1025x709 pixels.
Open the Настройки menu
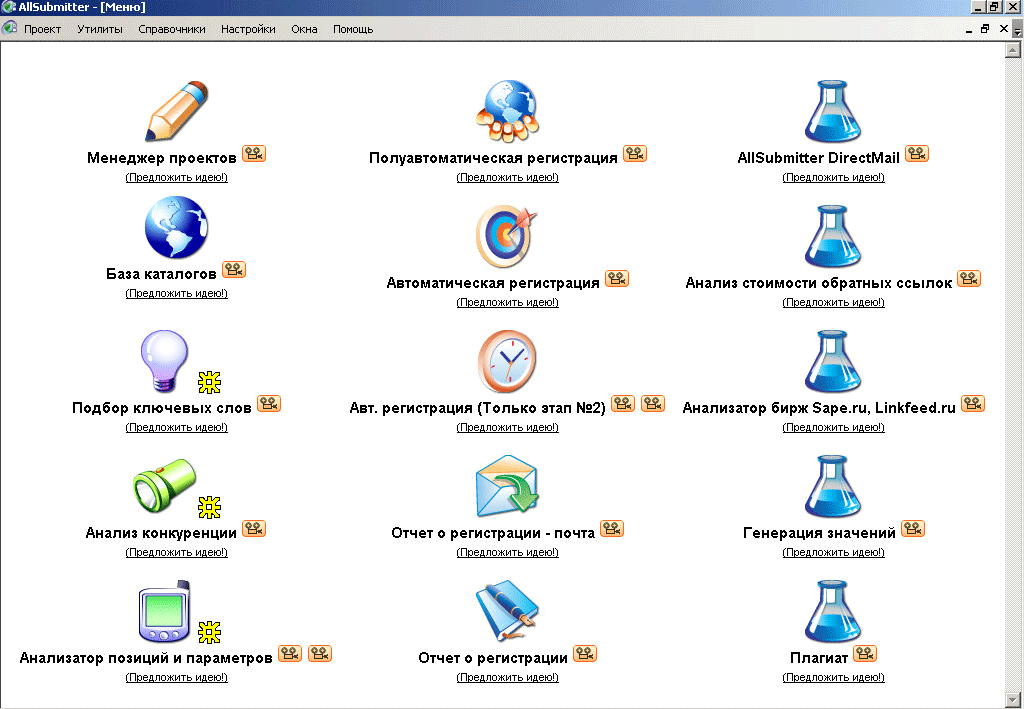[x=248, y=29]
